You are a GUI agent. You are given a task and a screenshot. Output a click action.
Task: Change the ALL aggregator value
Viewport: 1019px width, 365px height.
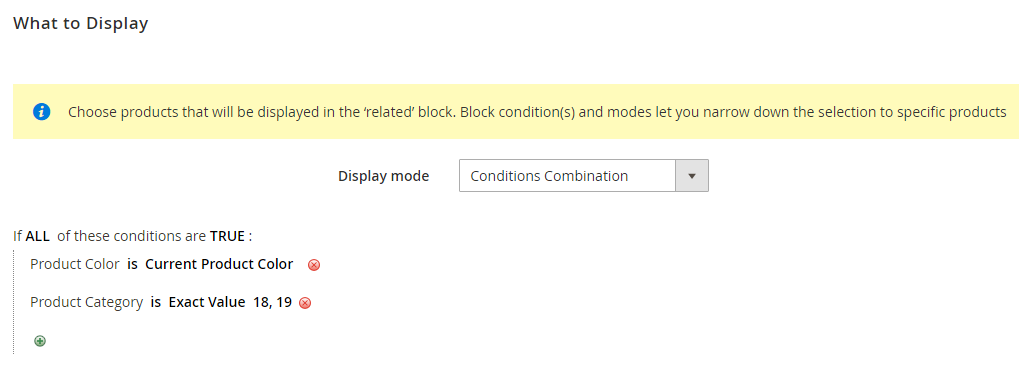pyautogui.click(x=38, y=236)
